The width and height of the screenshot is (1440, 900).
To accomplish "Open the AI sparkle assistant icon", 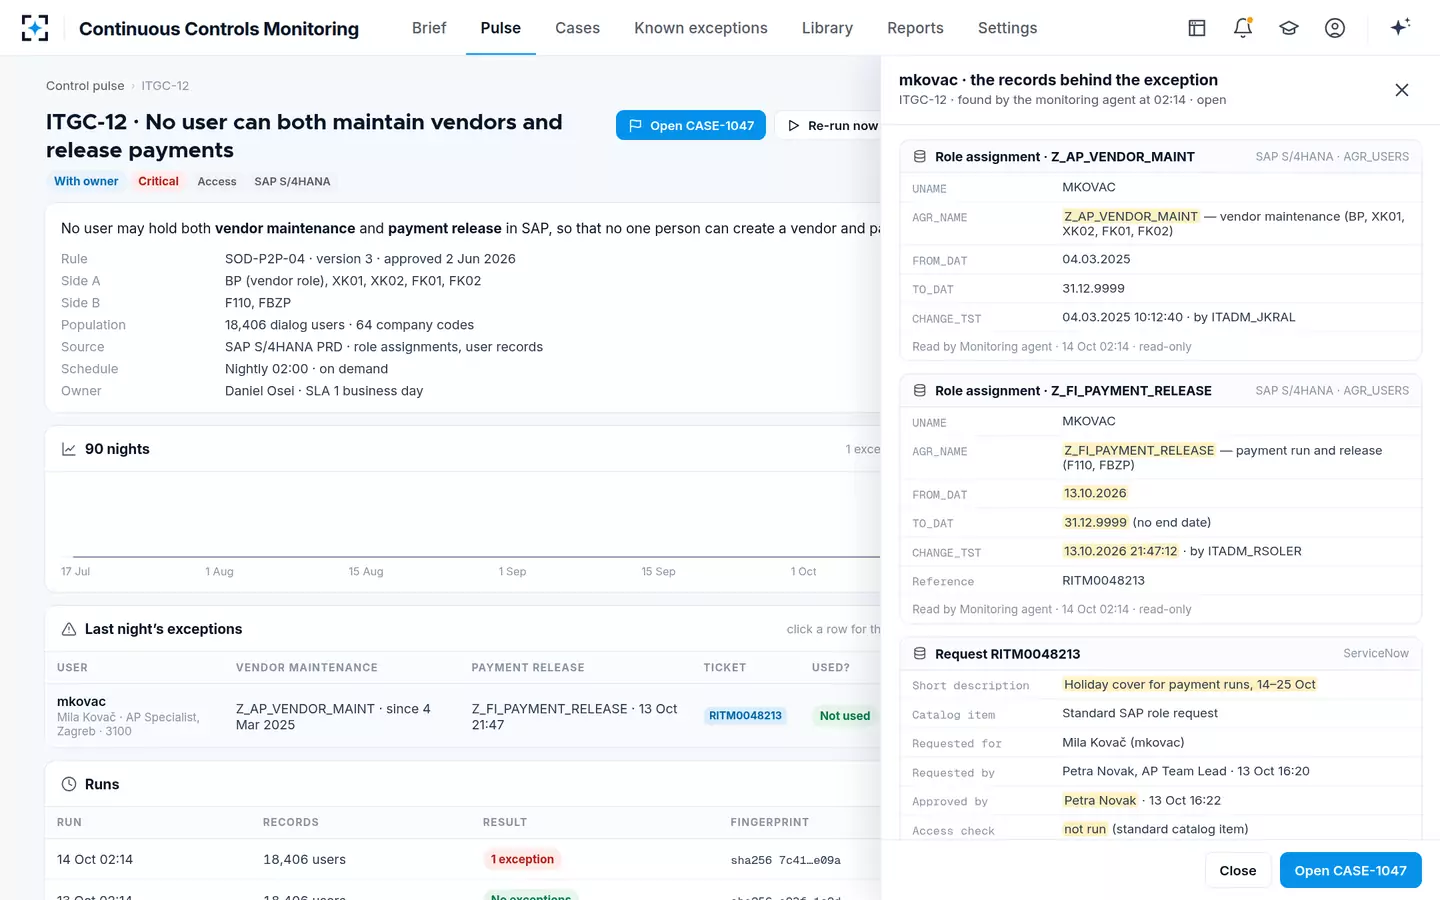I will pos(1400,27).
